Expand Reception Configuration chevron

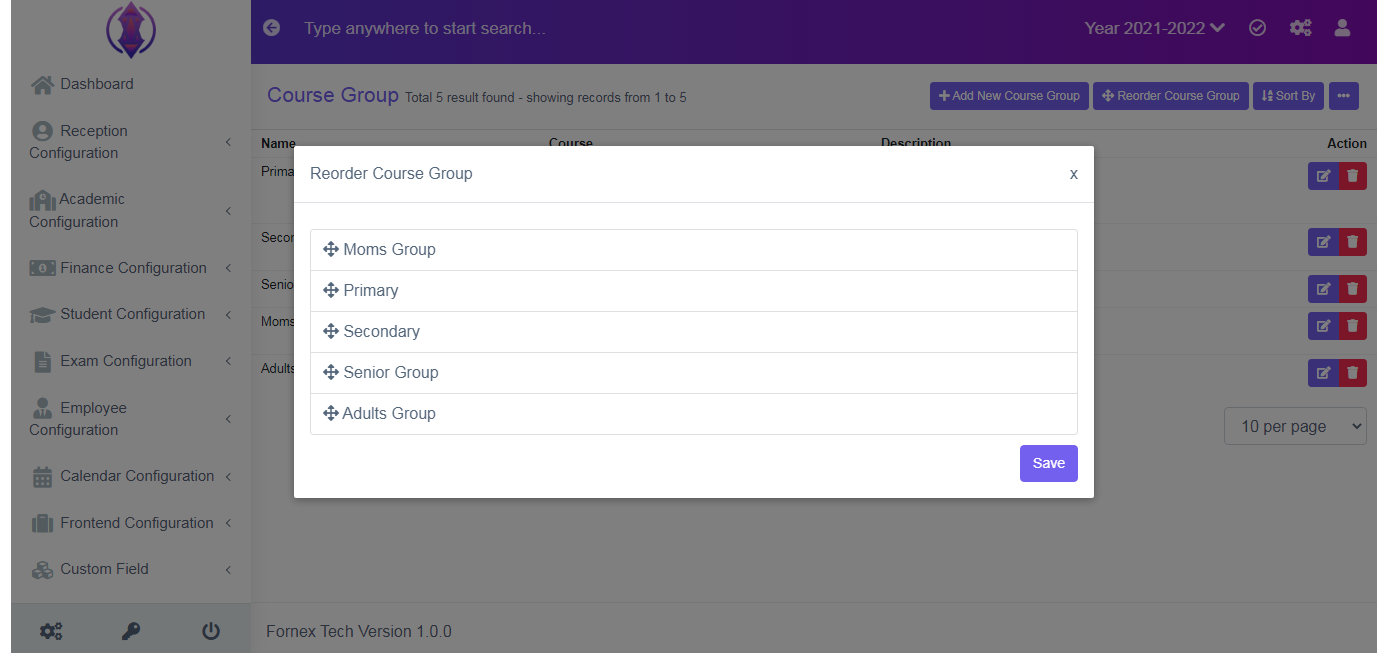click(228, 142)
